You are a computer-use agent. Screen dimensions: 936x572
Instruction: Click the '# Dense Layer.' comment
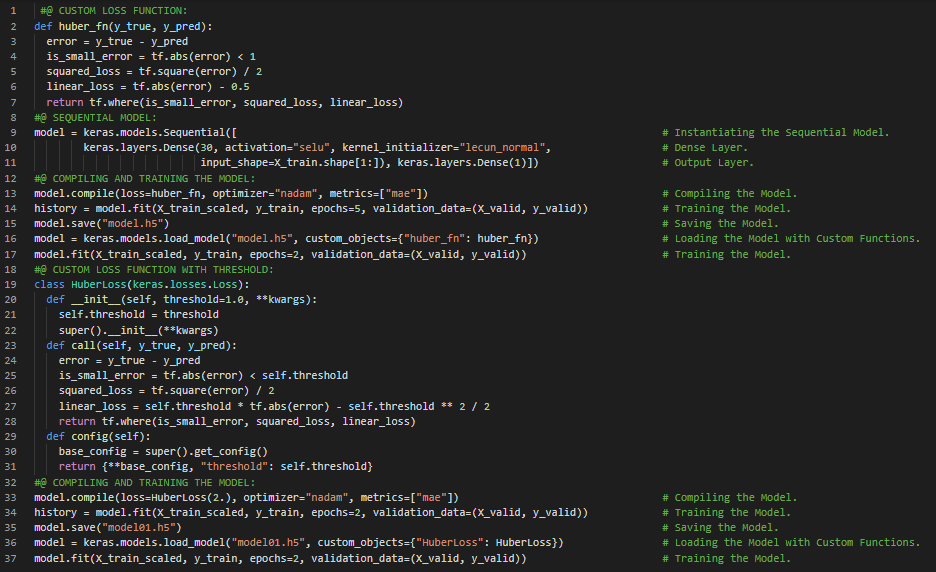tap(705, 148)
